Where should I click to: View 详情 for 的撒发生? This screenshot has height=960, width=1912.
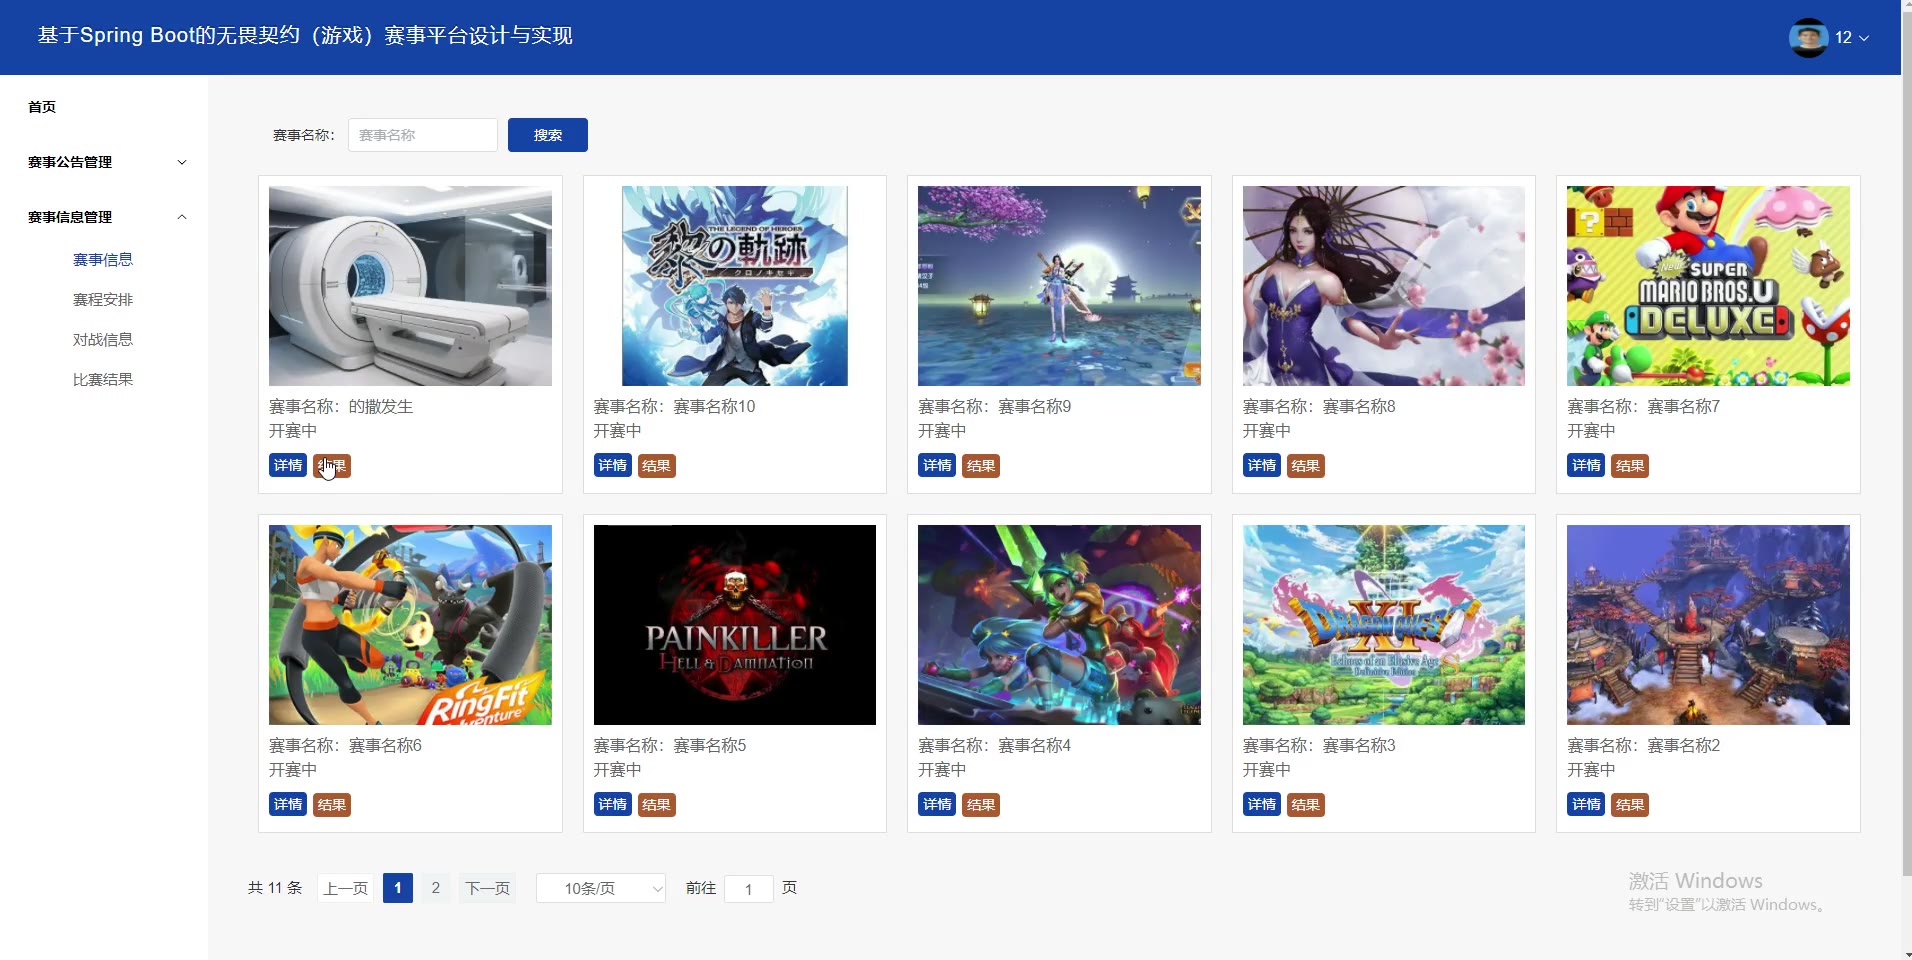click(x=288, y=465)
